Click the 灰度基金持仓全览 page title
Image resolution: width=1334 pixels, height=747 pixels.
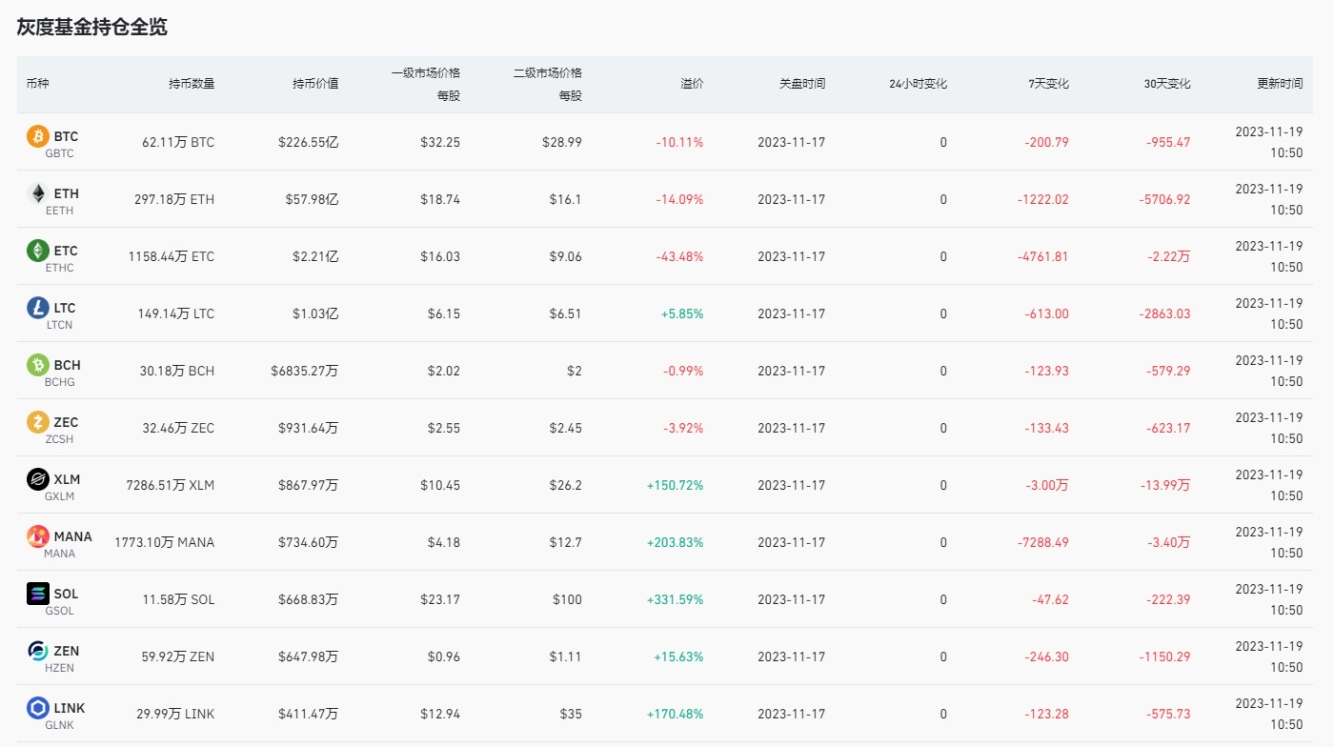click(92, 27)
